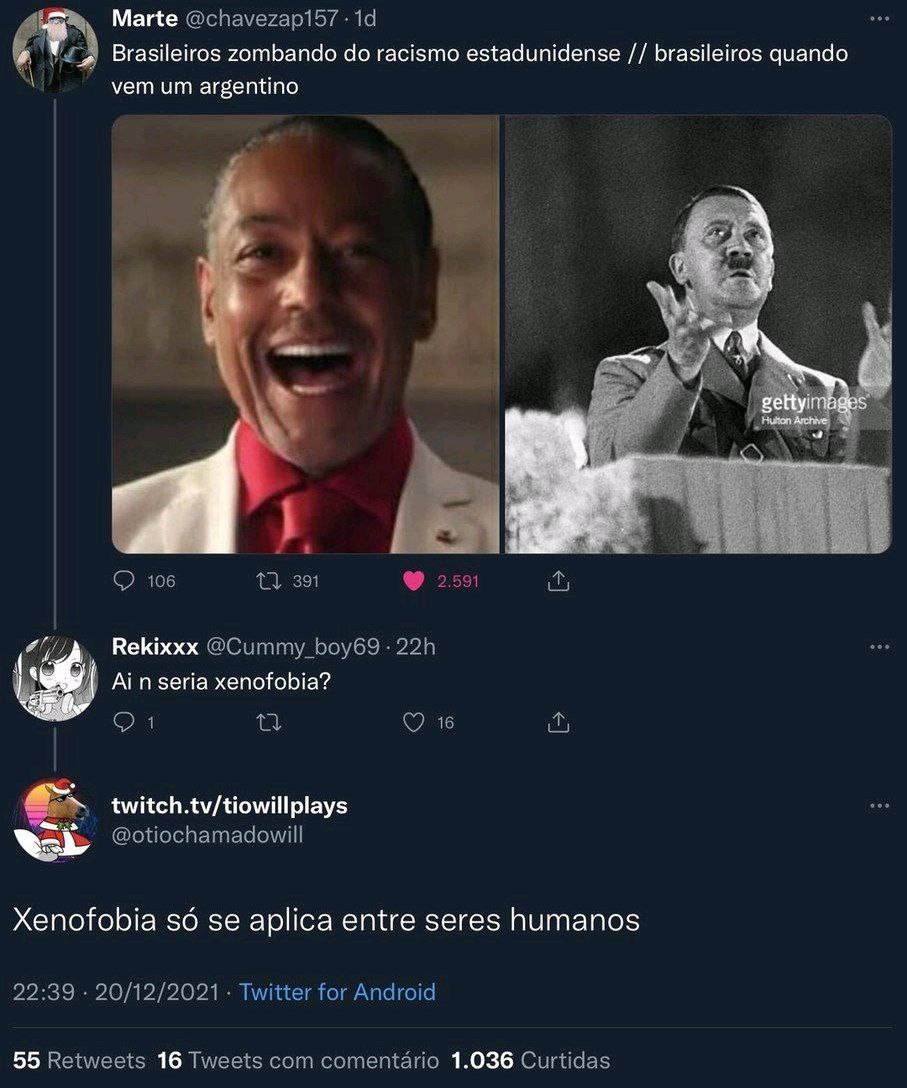Image resolution: width=907 pixels, height=1088 pixels.
Task: Unlike Marte's tweet with pink heart
Action: [x=414, y=581]
